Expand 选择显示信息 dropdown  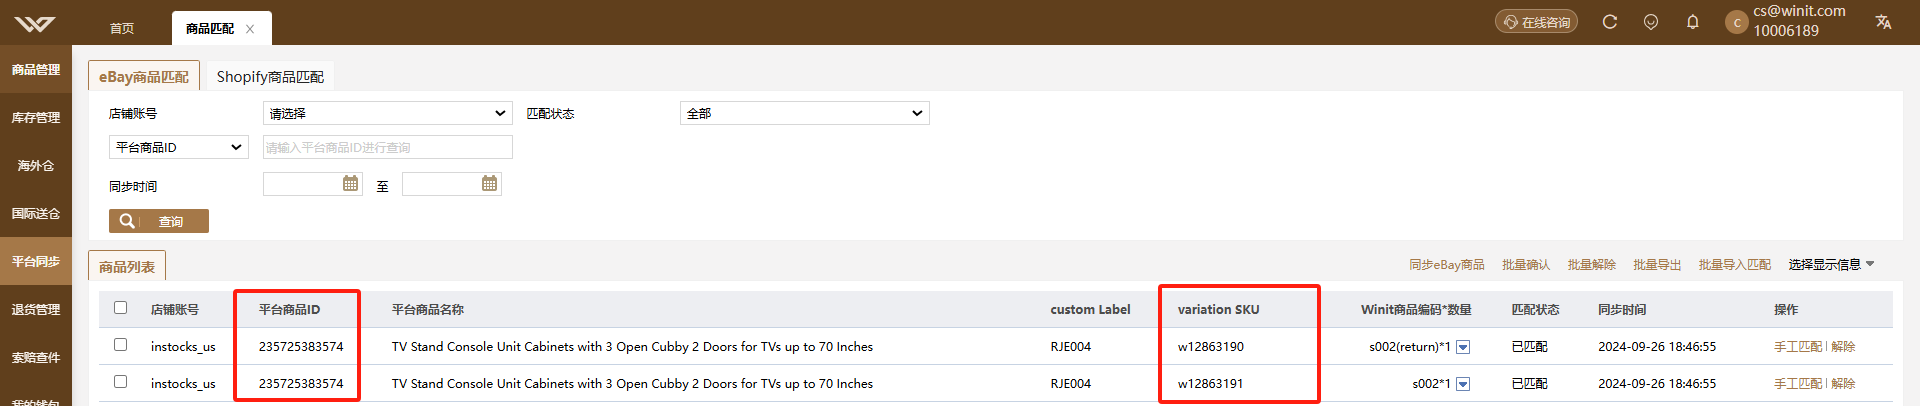pyautogui.click(x=1831, y=265)
